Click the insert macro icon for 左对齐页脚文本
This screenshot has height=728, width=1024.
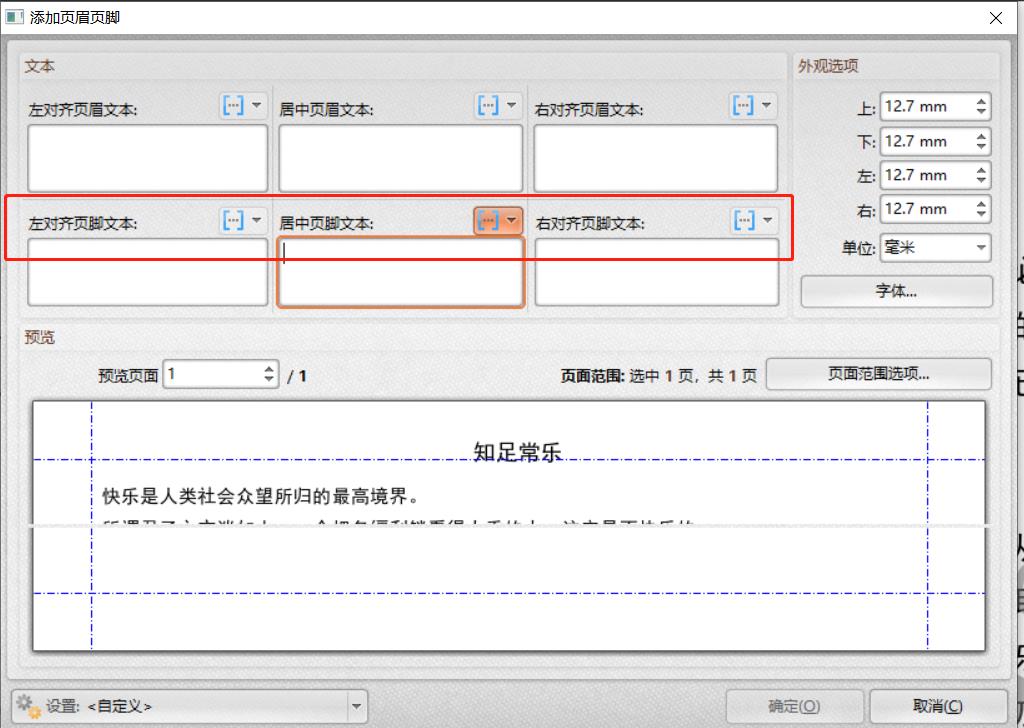pyautogui.click(x=233, y=220)
